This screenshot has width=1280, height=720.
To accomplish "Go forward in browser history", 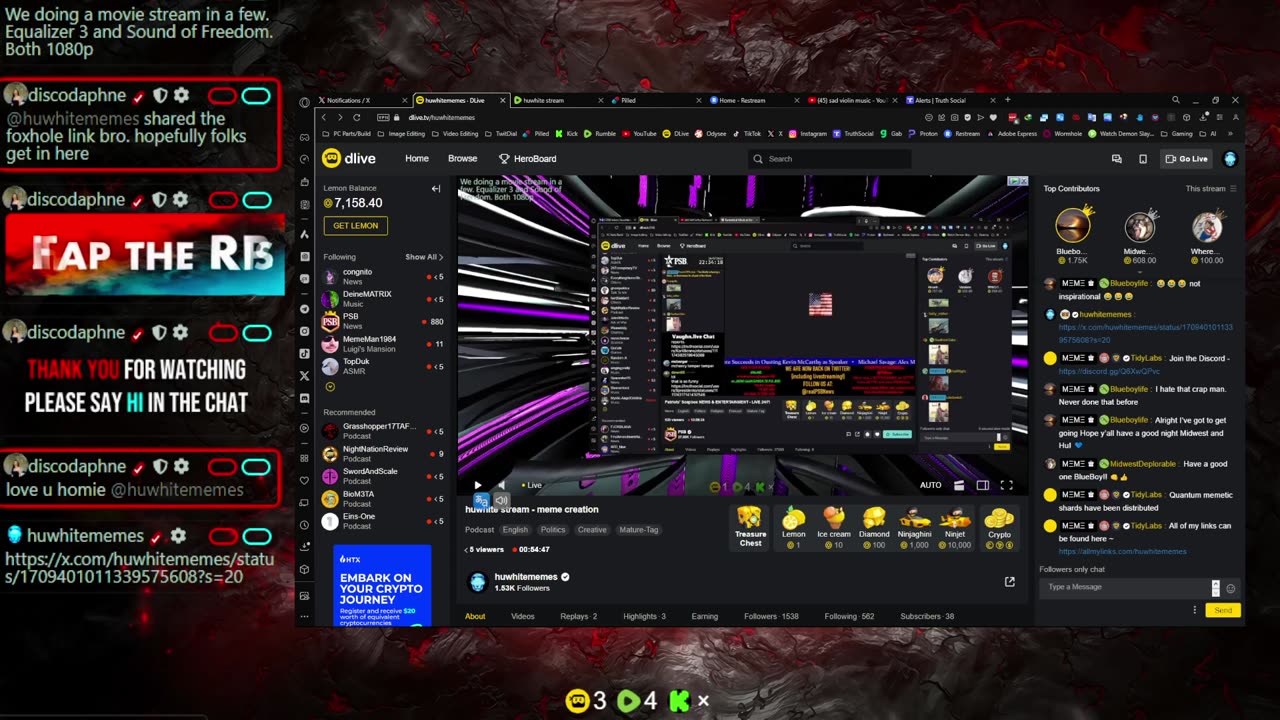I will (x=340, y=117).
